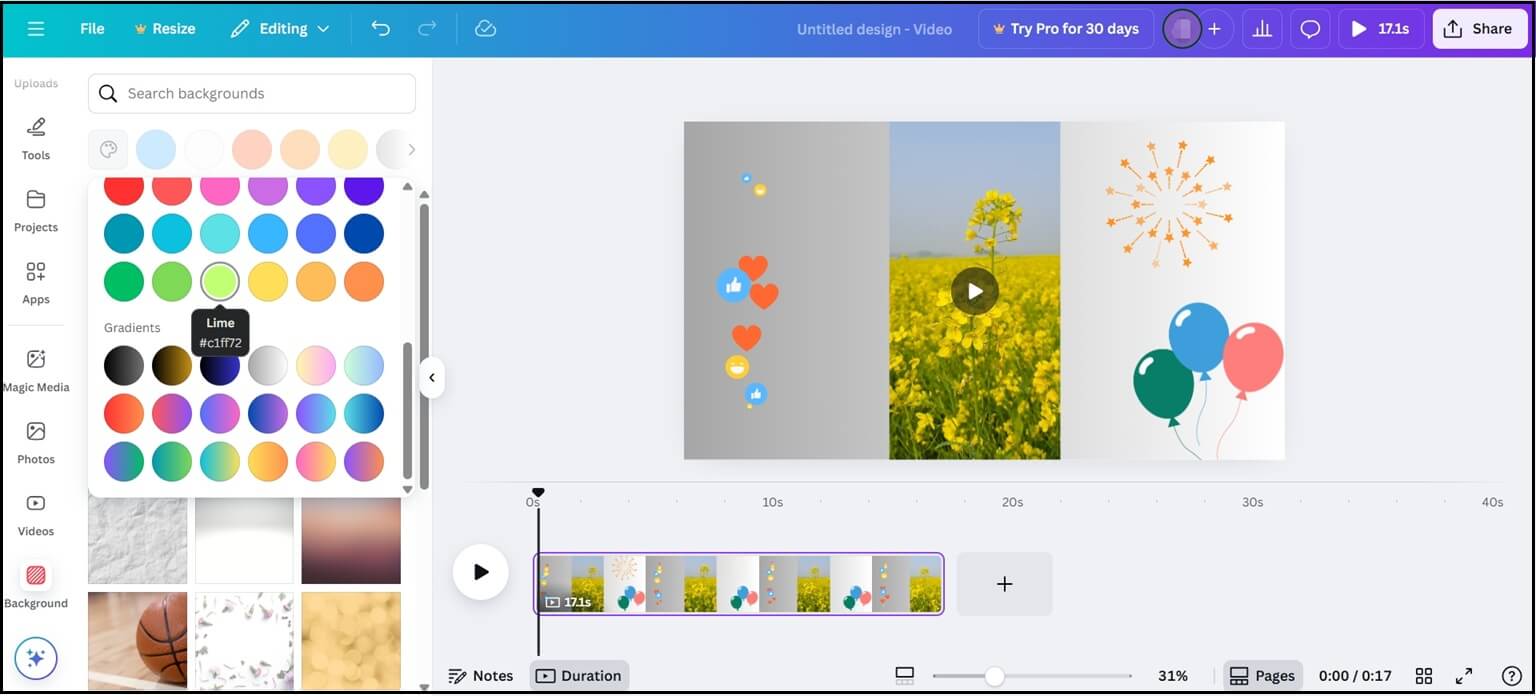This screenshot has height=696, width=1536.
Task: Choose the basketball background thumbnail
Action: coord(137,641)
